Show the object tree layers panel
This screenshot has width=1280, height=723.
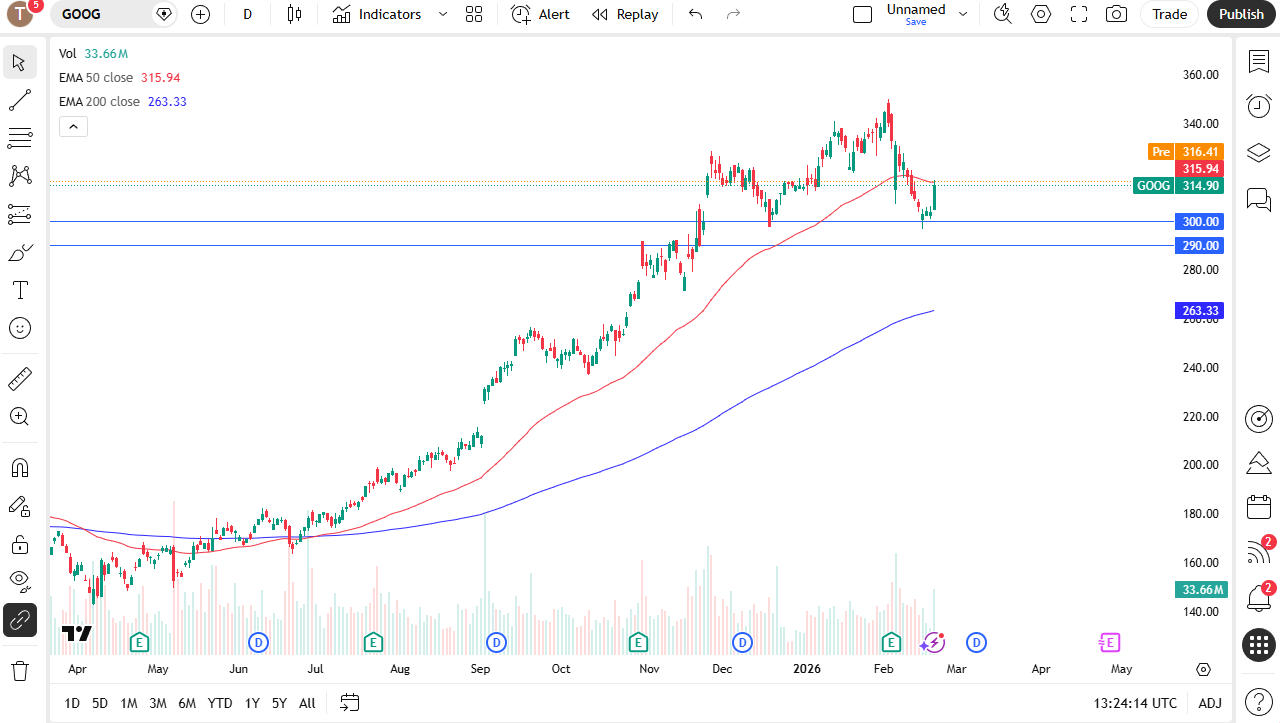(1259, 153)
